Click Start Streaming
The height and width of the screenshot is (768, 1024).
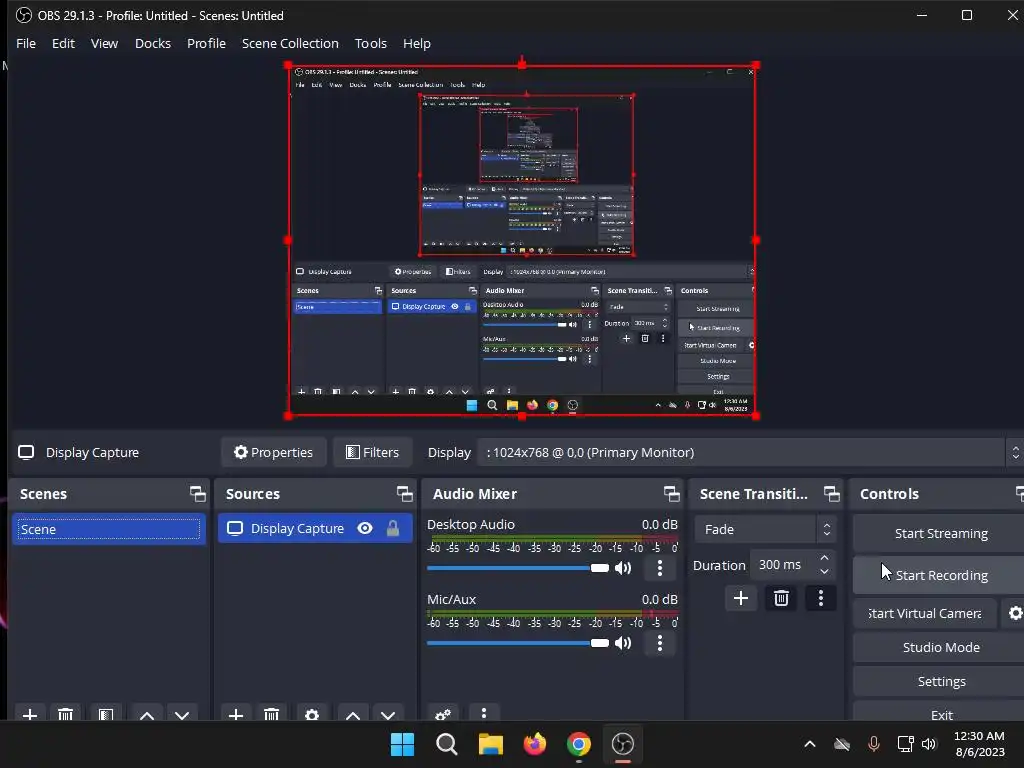click(x=940, y=534)
